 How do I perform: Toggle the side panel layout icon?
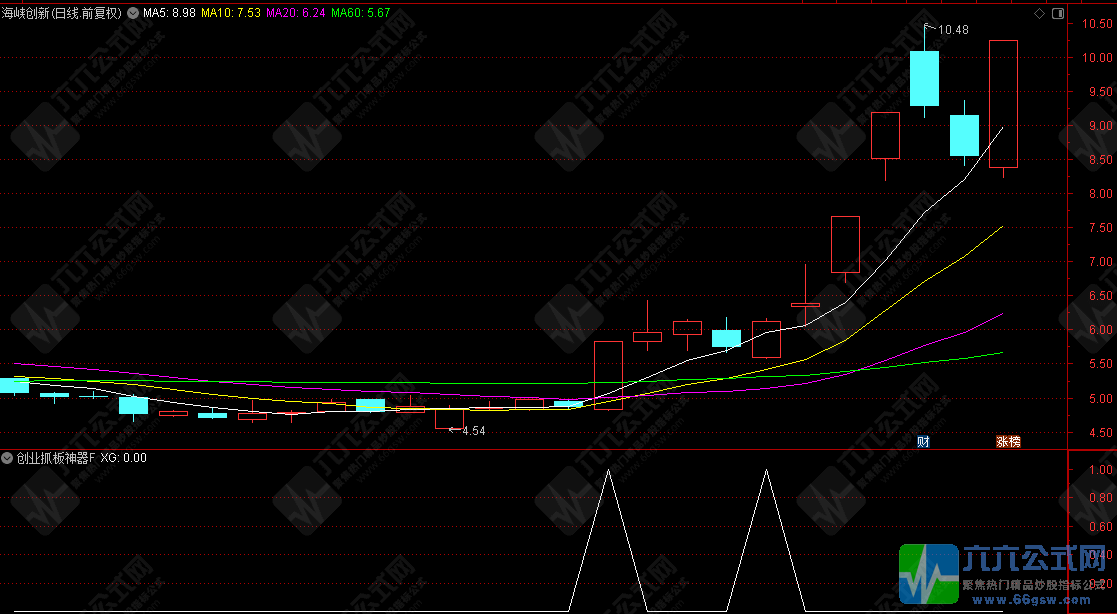pyautogui.click(x=1058, y=14)
